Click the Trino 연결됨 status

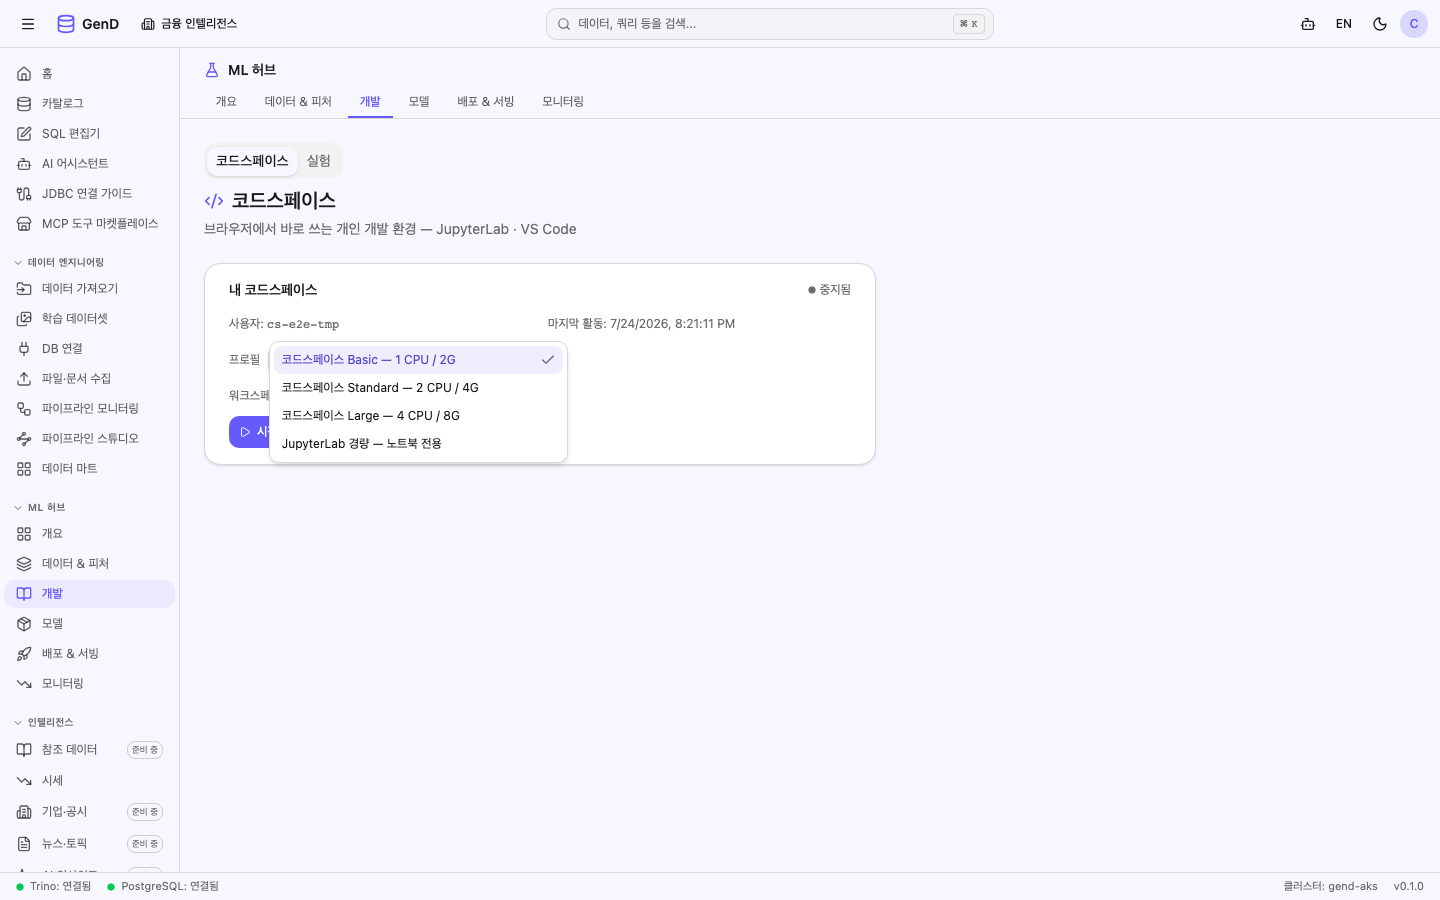[54, 886]
